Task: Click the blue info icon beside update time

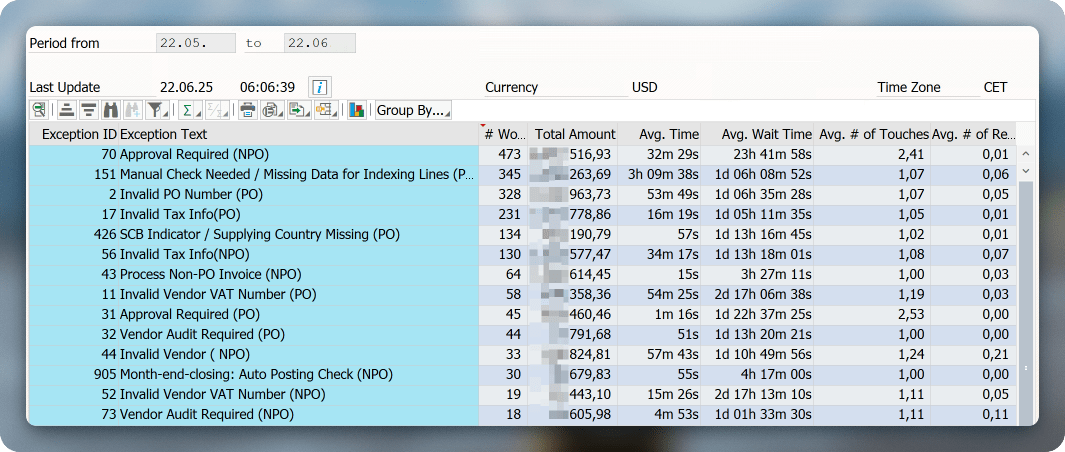Action: click(320, 87)
